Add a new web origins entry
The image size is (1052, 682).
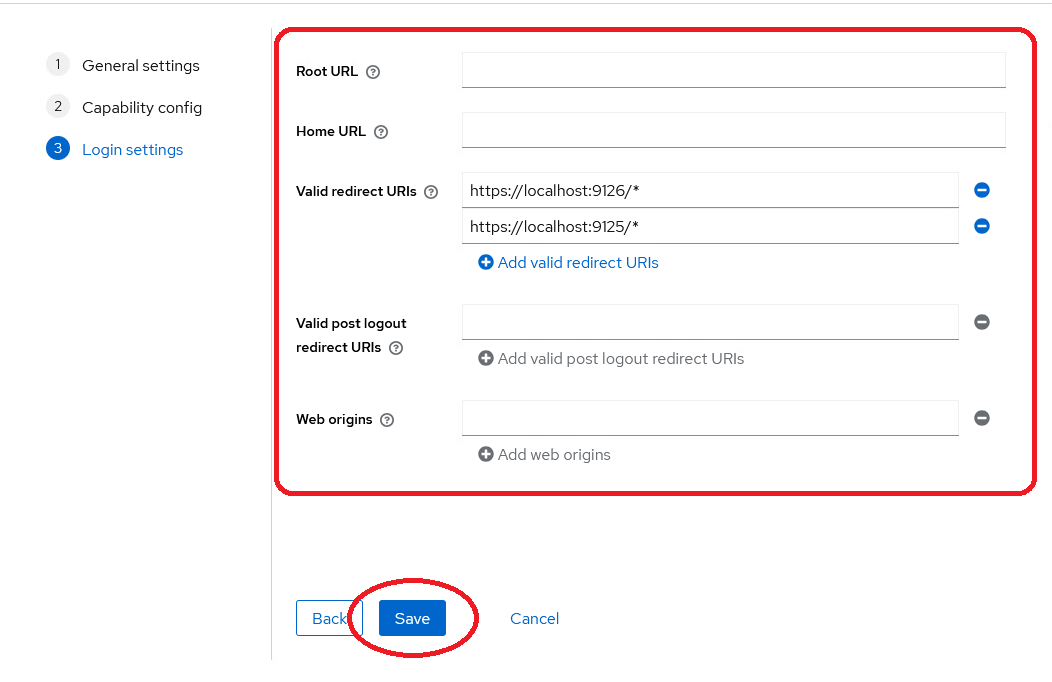(x=543, y=454)
